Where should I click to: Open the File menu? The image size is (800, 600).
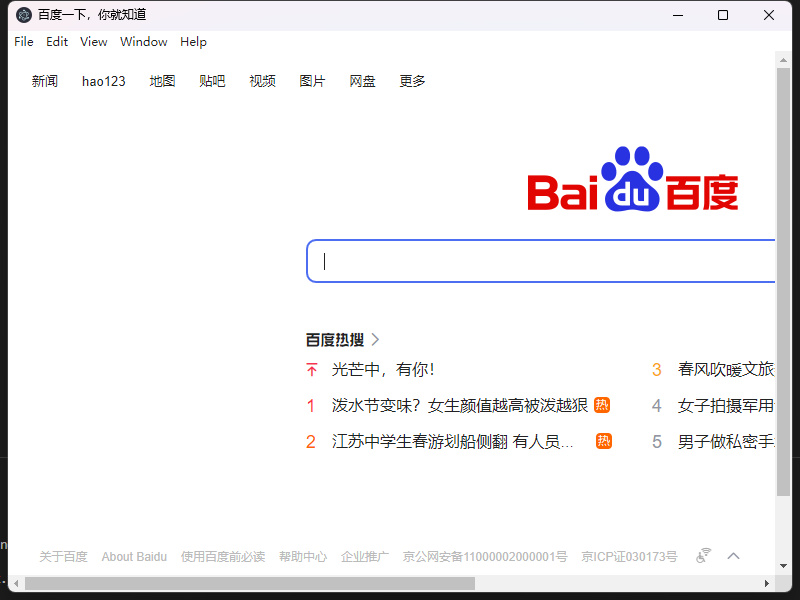[x=23, y=42]
